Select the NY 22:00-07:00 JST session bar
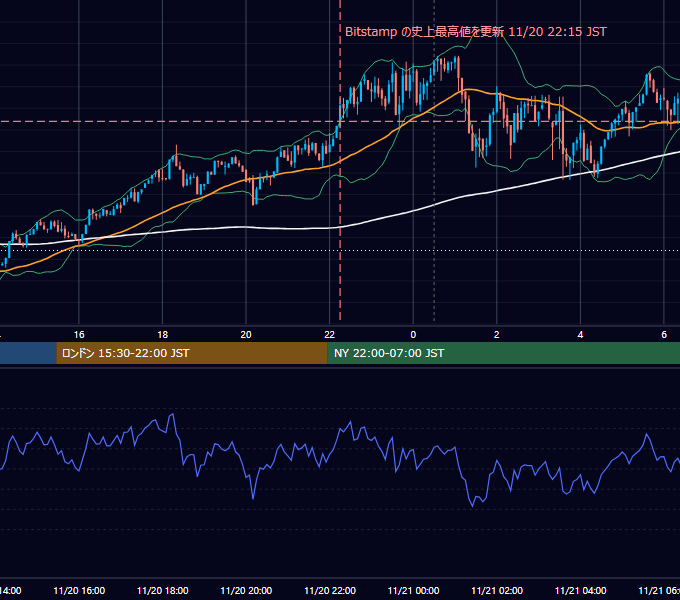 pos(503,353)
